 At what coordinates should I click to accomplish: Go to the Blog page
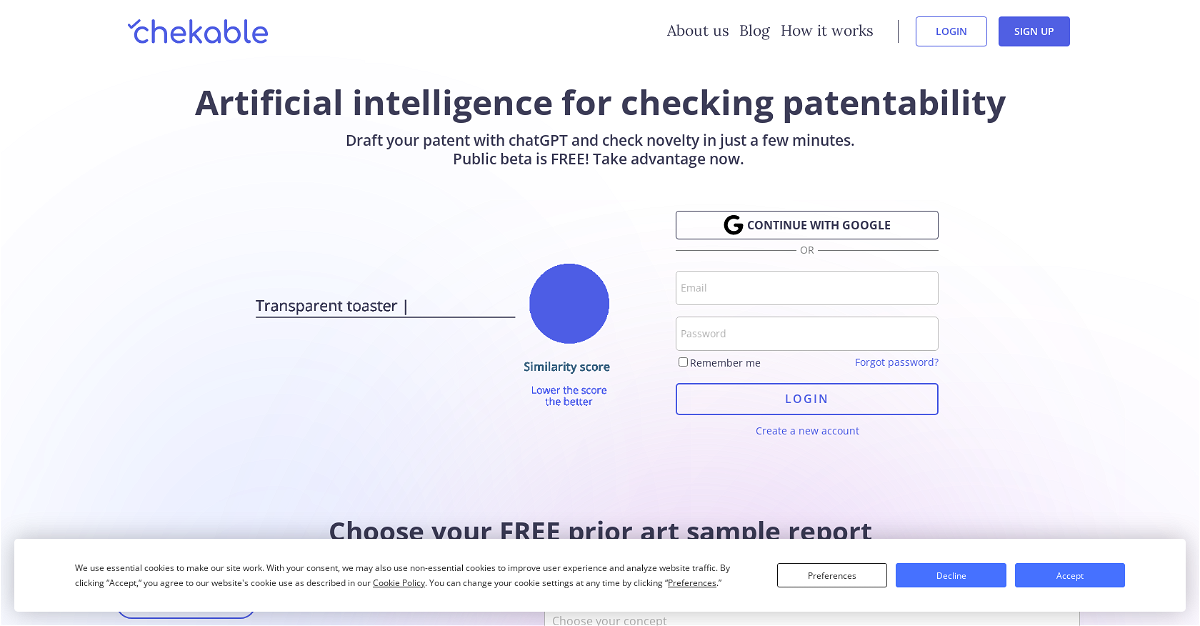754,31
